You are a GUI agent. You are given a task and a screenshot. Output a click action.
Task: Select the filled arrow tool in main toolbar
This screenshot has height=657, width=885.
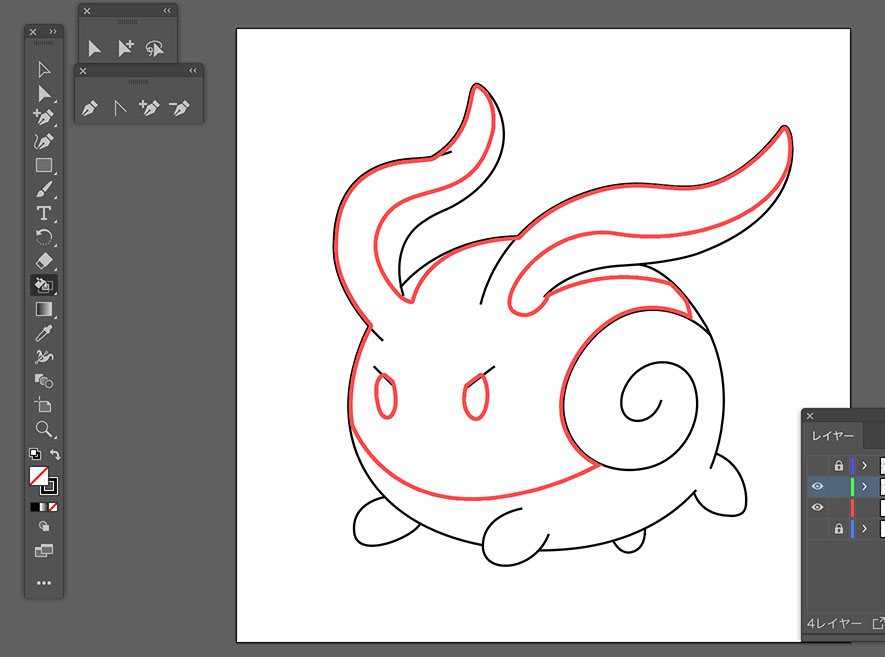click(44, 93)
